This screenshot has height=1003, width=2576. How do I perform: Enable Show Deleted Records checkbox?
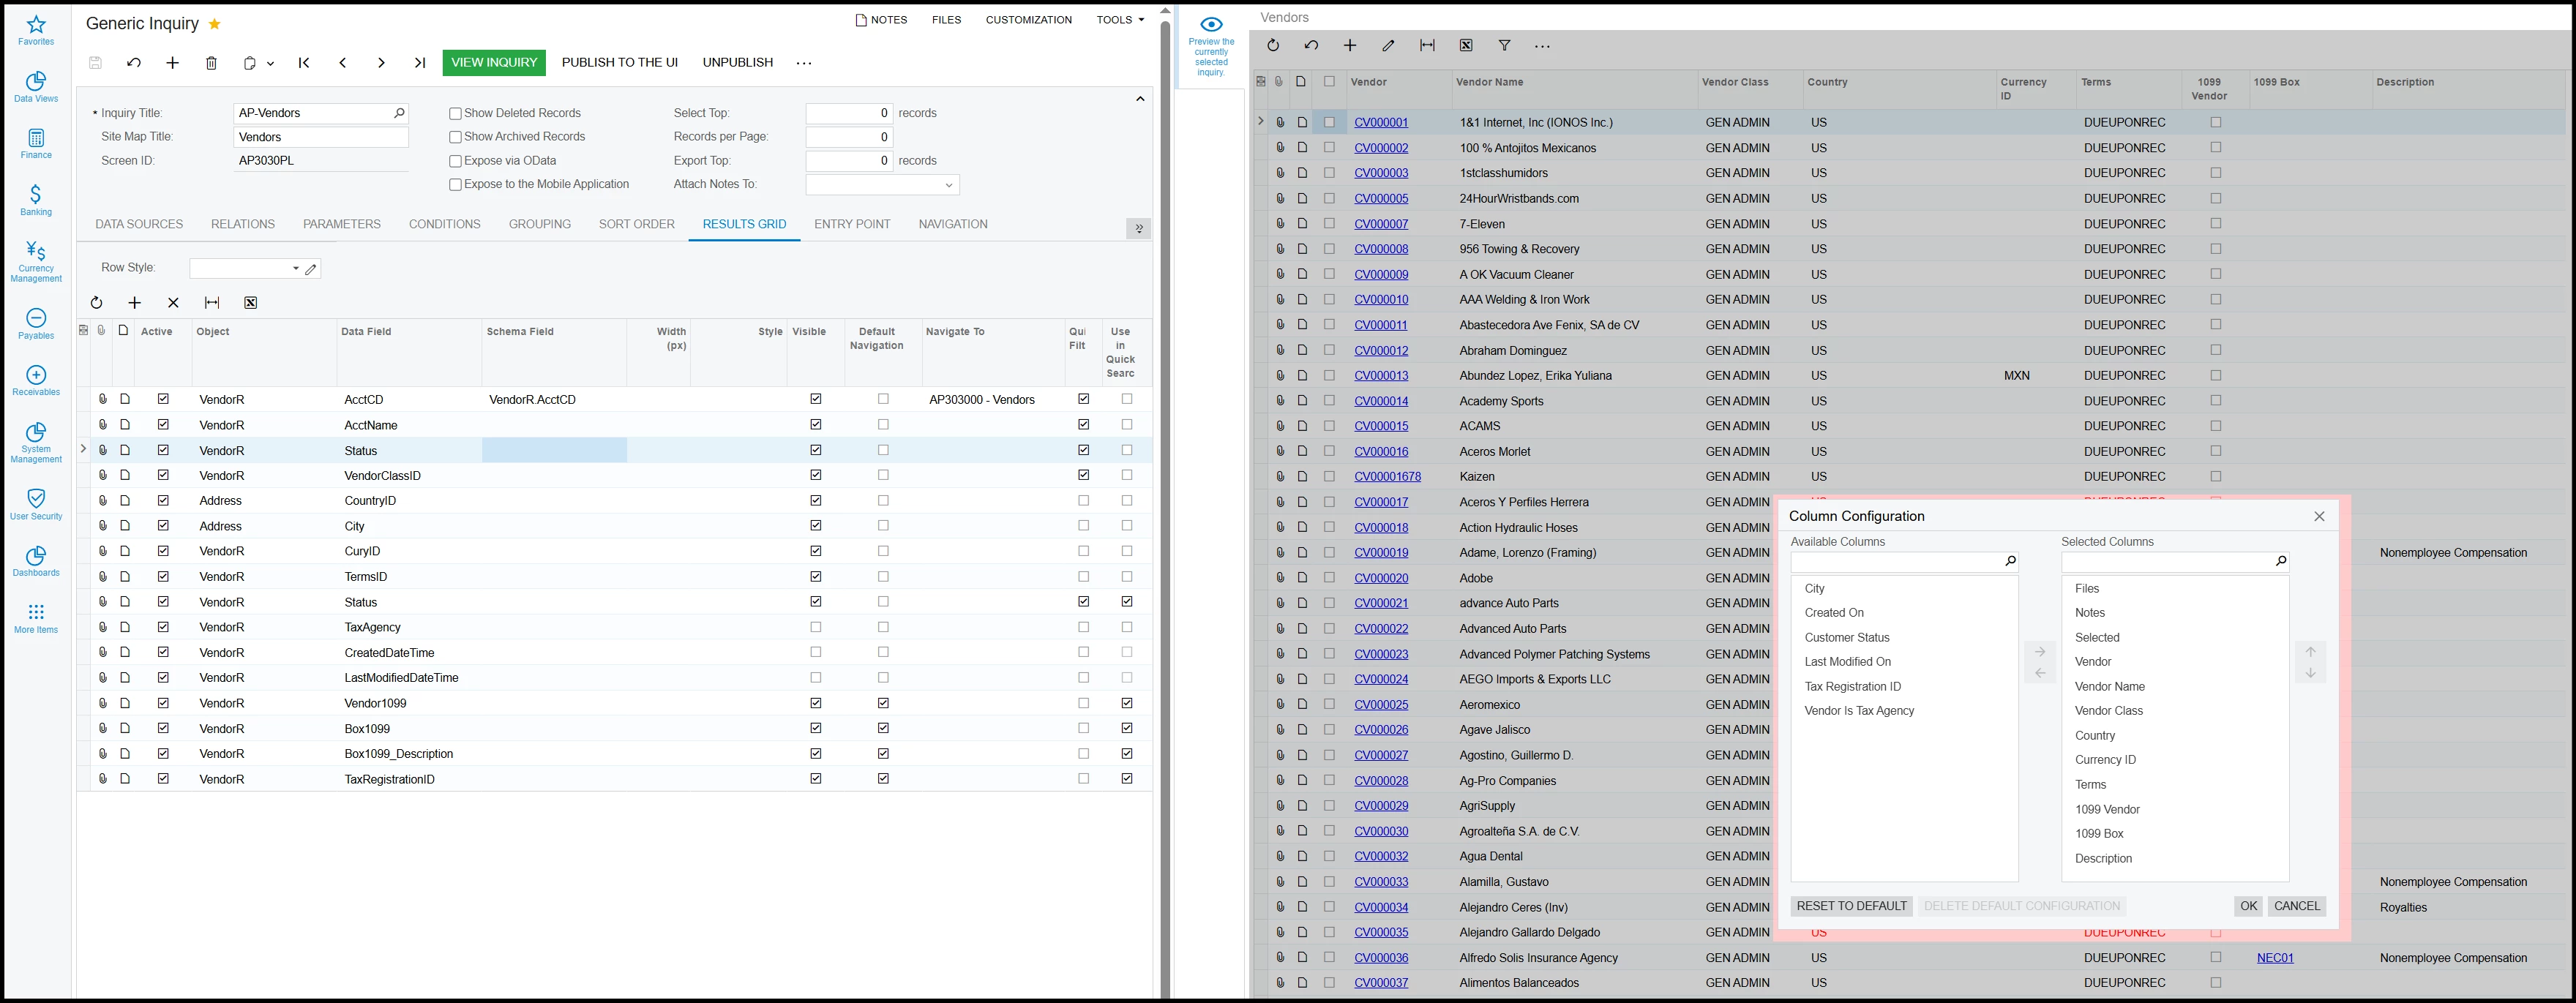pyautogui.click(x=456, y=114)
